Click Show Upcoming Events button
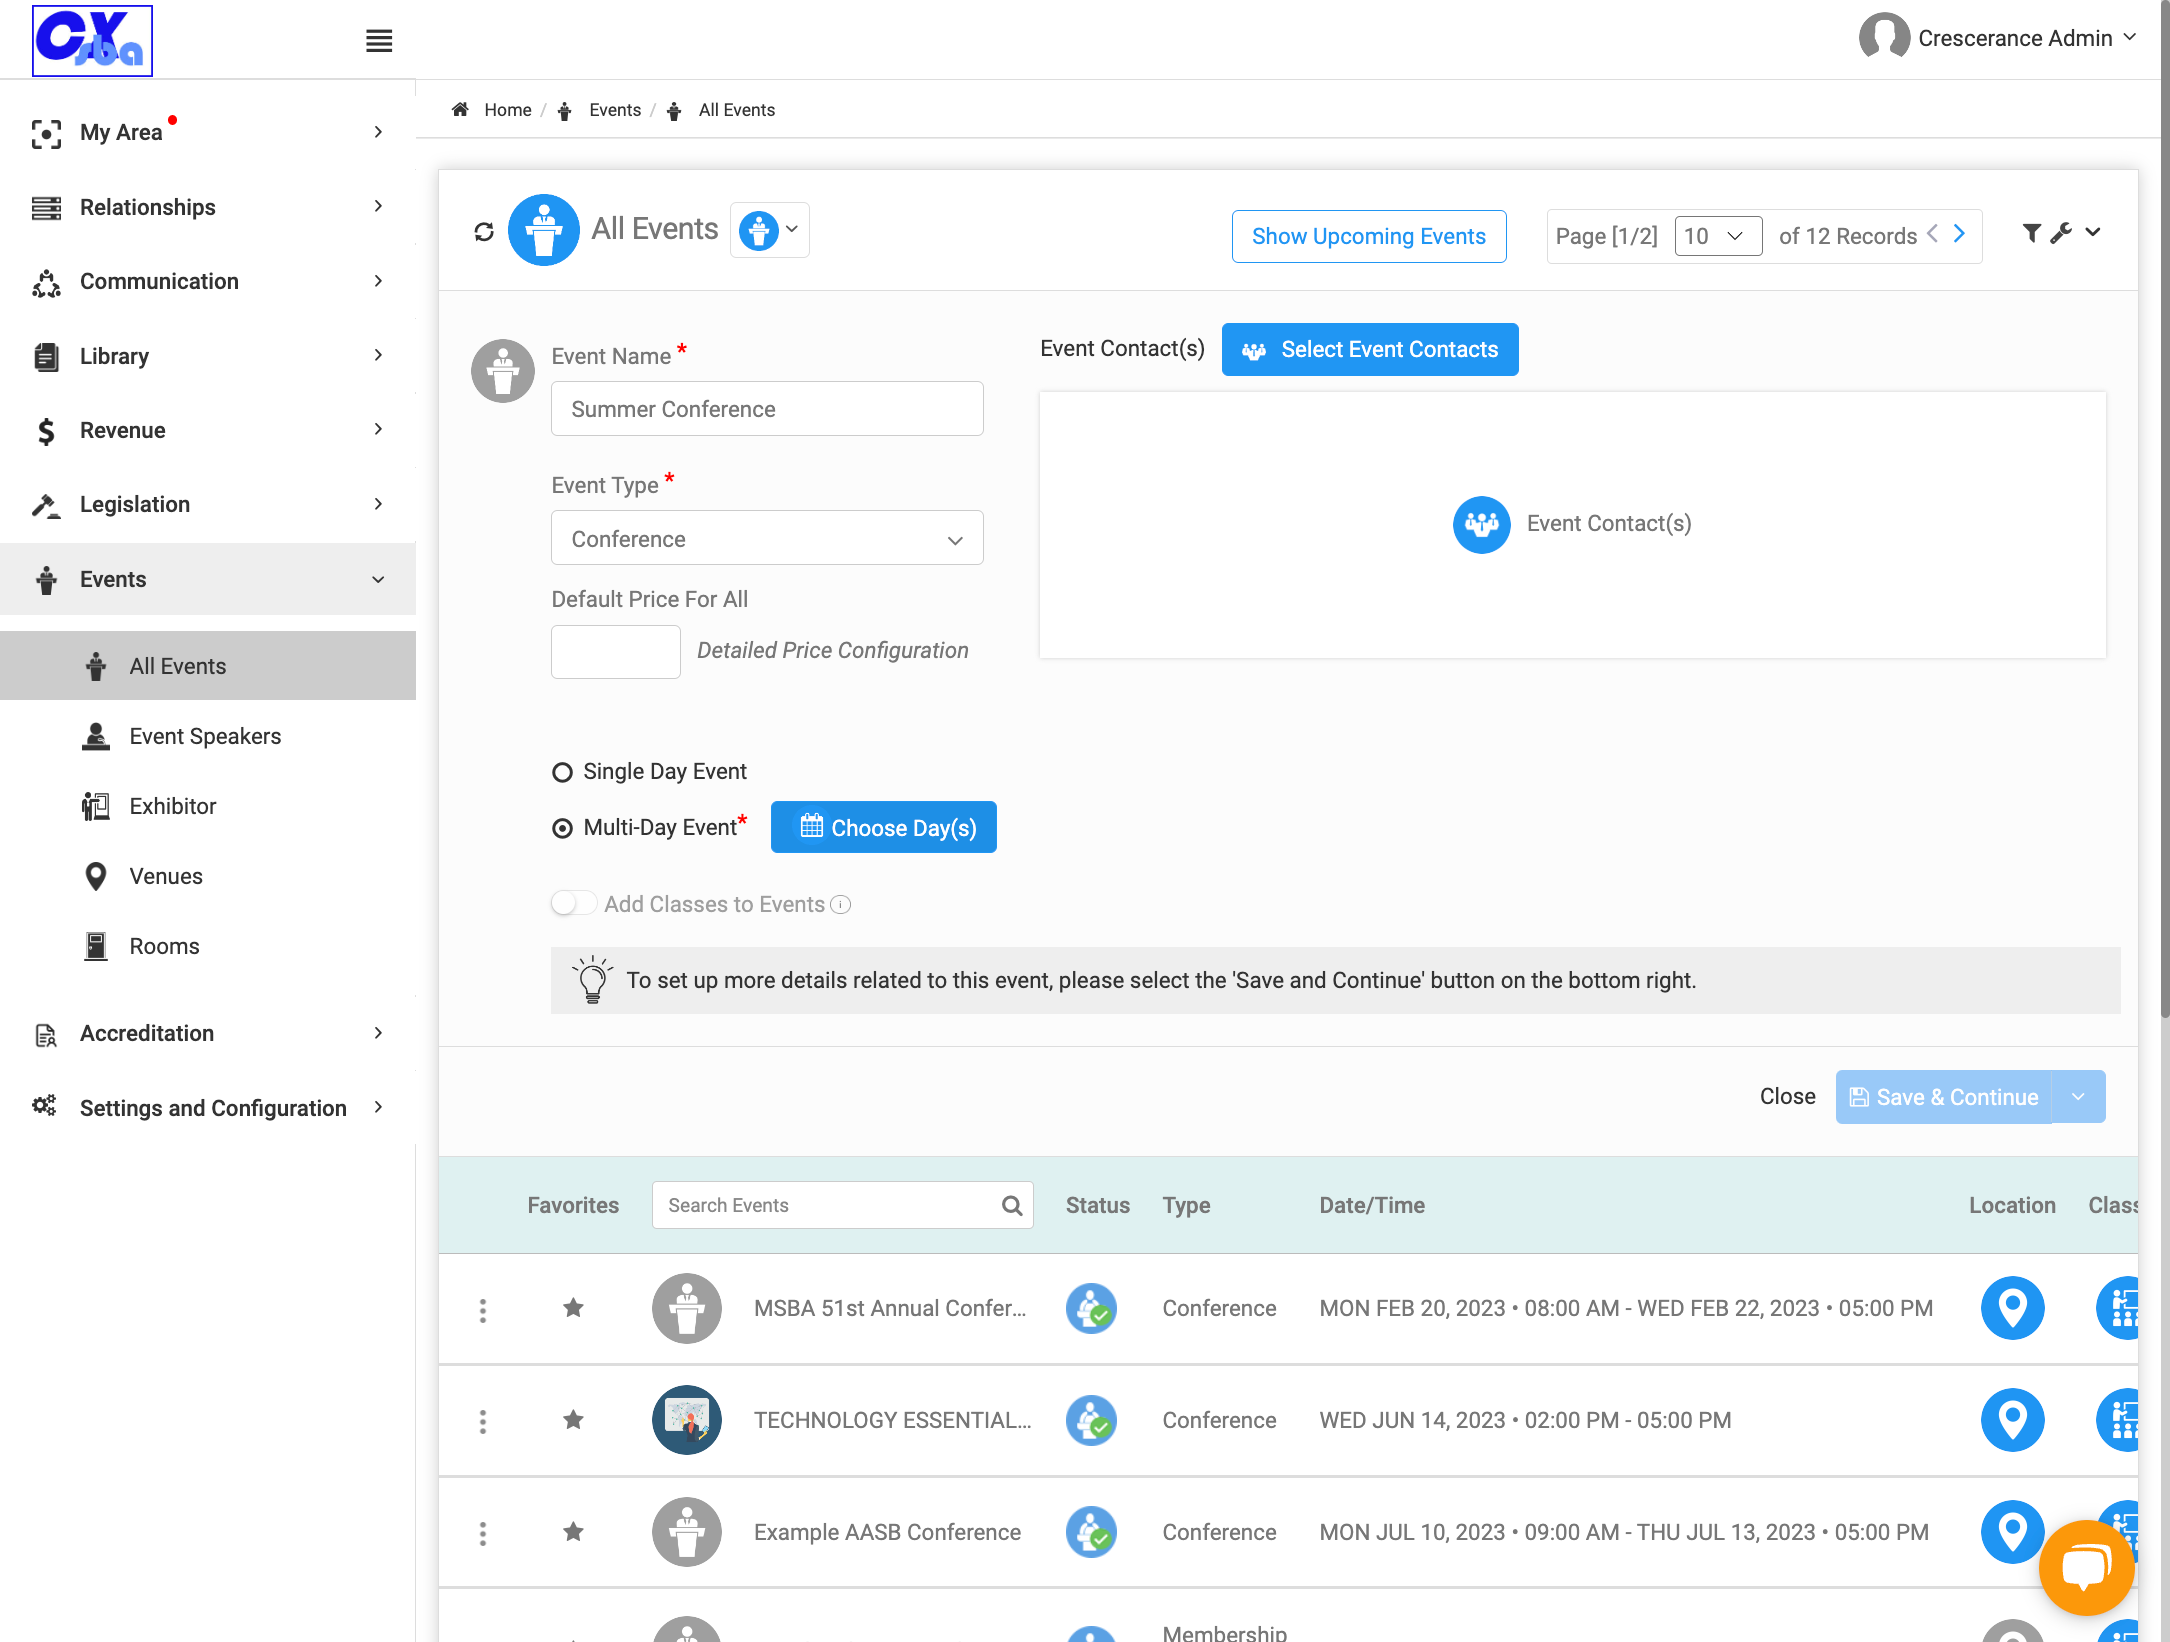Image resolution: width=2170 pixels, height=1642 pixels. pos(1368,237)
